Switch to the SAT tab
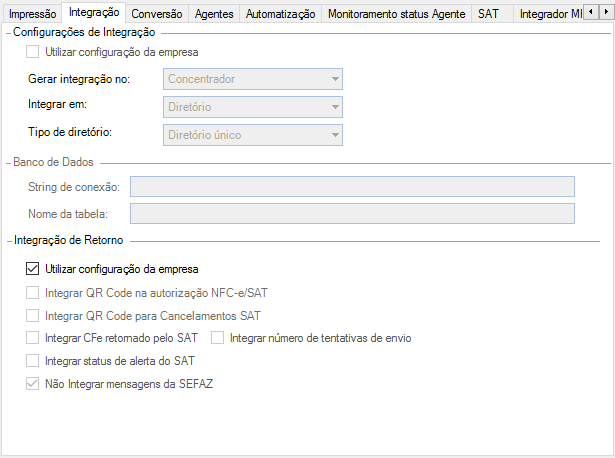The image size is (615, 458). tap(488, 14)
